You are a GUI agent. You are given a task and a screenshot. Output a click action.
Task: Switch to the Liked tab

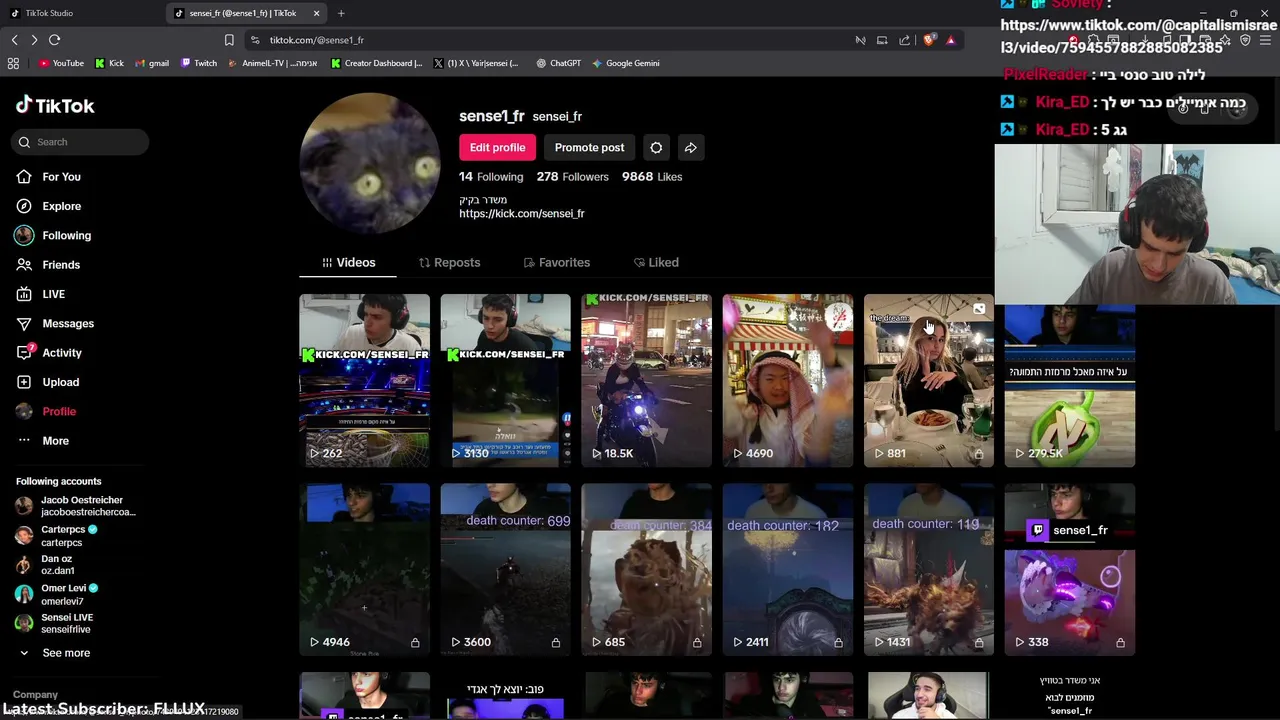pyautogui.click(x=656, y=262)
